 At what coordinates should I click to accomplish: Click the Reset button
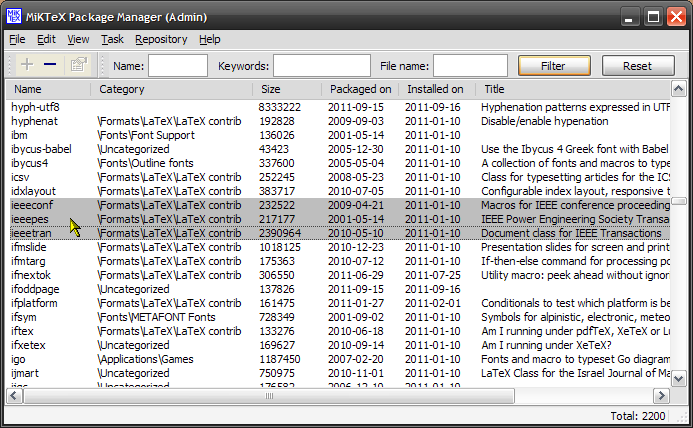pyautogui.click(x=638, y=66)
